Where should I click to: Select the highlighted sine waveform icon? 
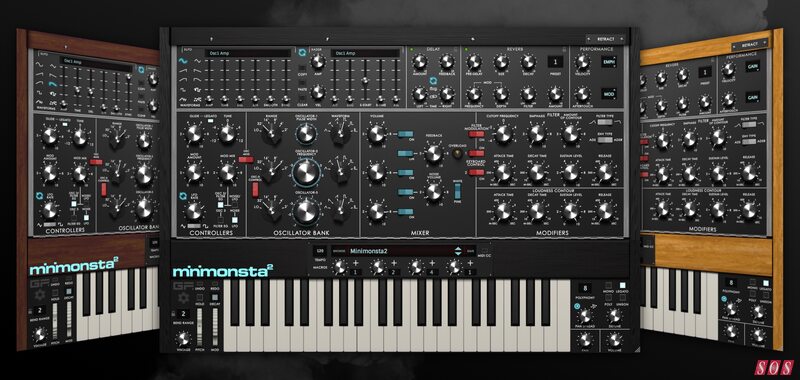point(182,61)
